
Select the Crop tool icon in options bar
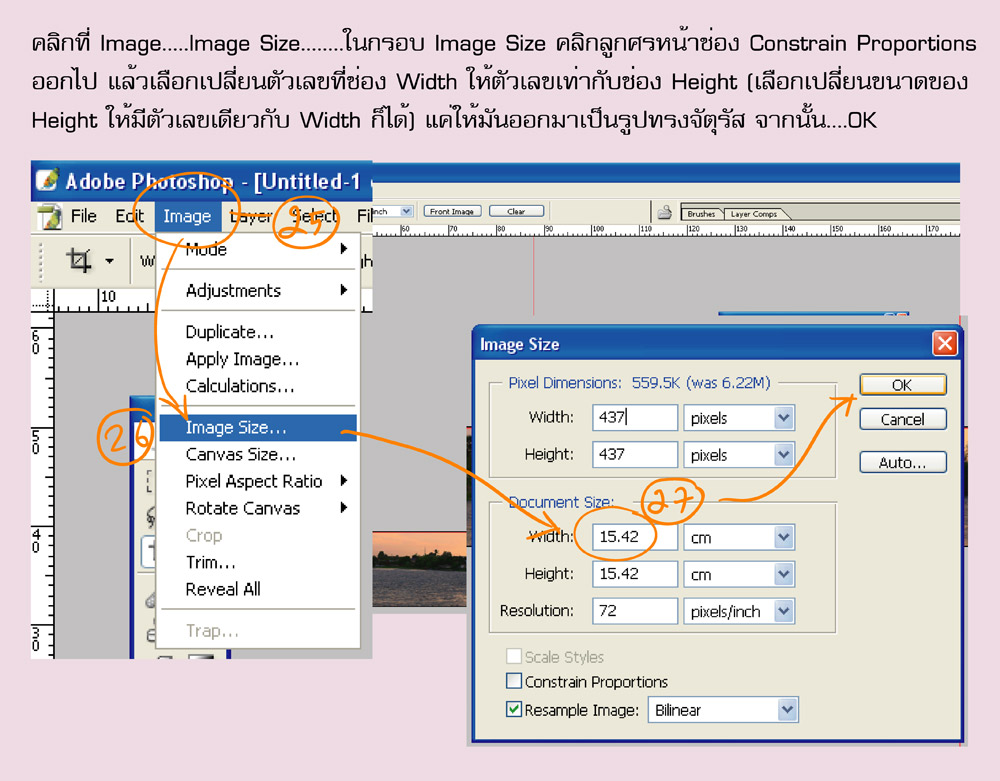pyautogui.click(x=79, y=261)
